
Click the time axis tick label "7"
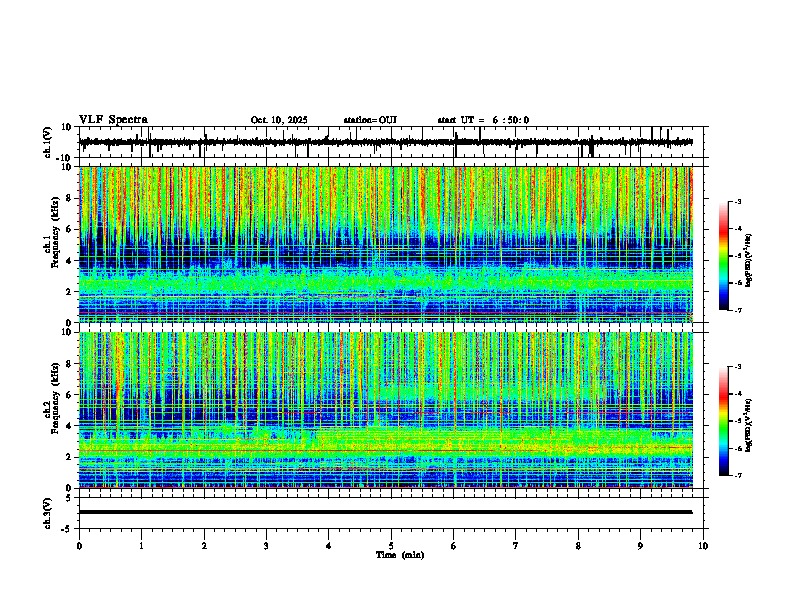(516, 546)
